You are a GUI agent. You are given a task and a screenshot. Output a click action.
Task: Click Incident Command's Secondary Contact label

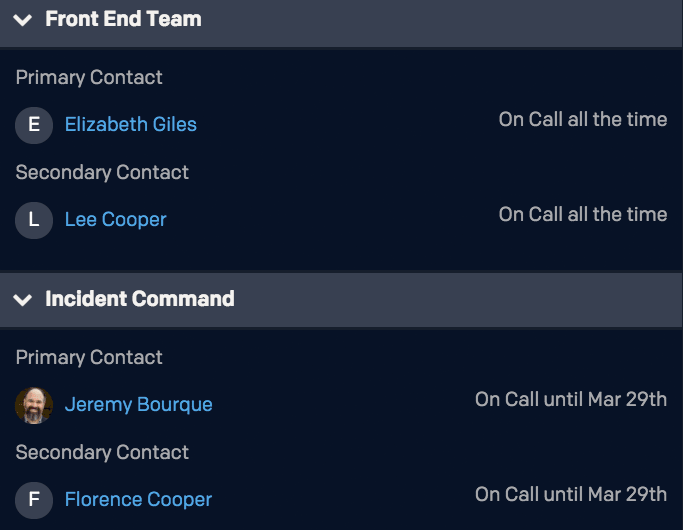click(x=102, y=452)
